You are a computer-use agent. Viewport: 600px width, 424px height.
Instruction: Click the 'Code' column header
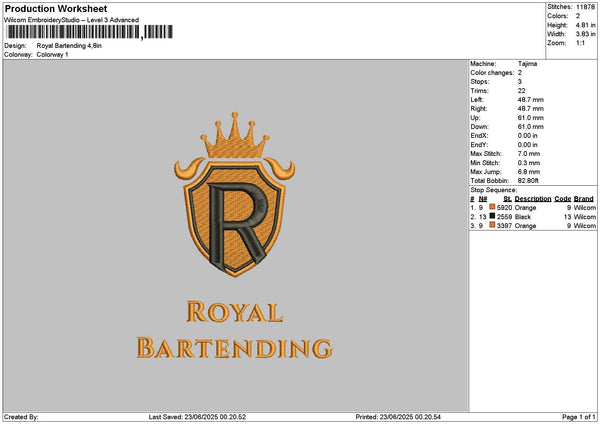[562, 199]
